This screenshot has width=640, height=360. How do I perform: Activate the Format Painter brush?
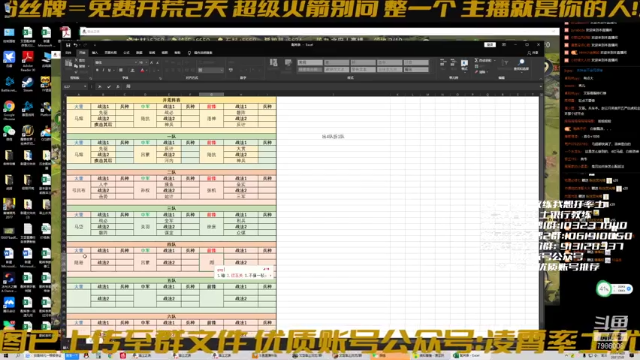click(x=76, y=71)
